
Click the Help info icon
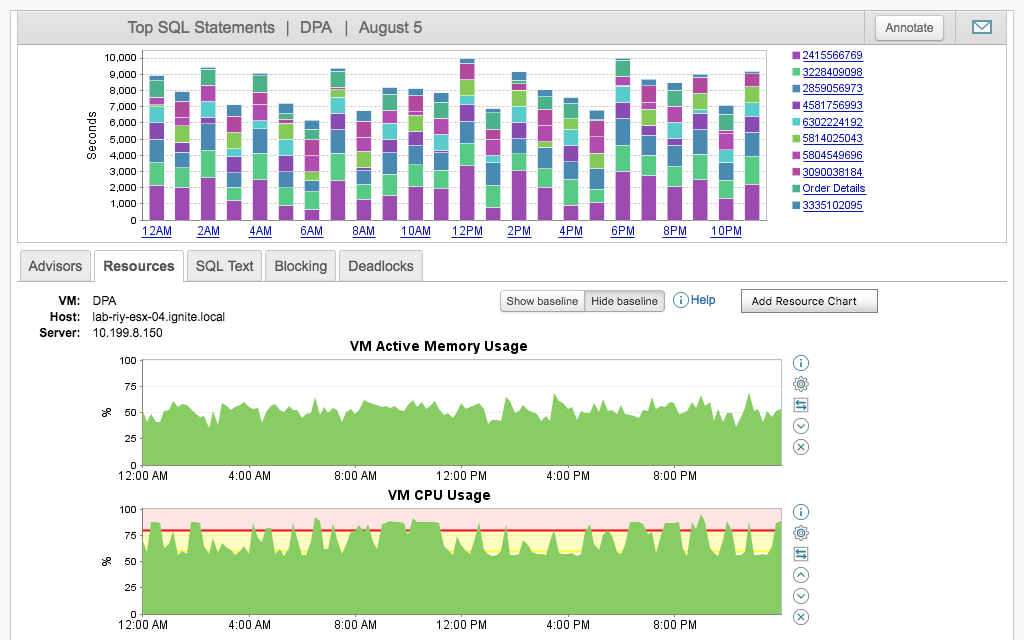click(x=683, y=300)
